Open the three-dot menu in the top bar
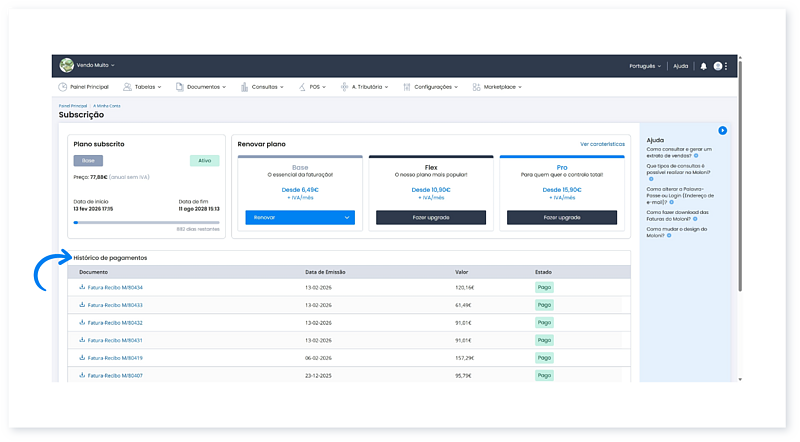This screenshot has height=442, width=800. [x=727, y=66]
